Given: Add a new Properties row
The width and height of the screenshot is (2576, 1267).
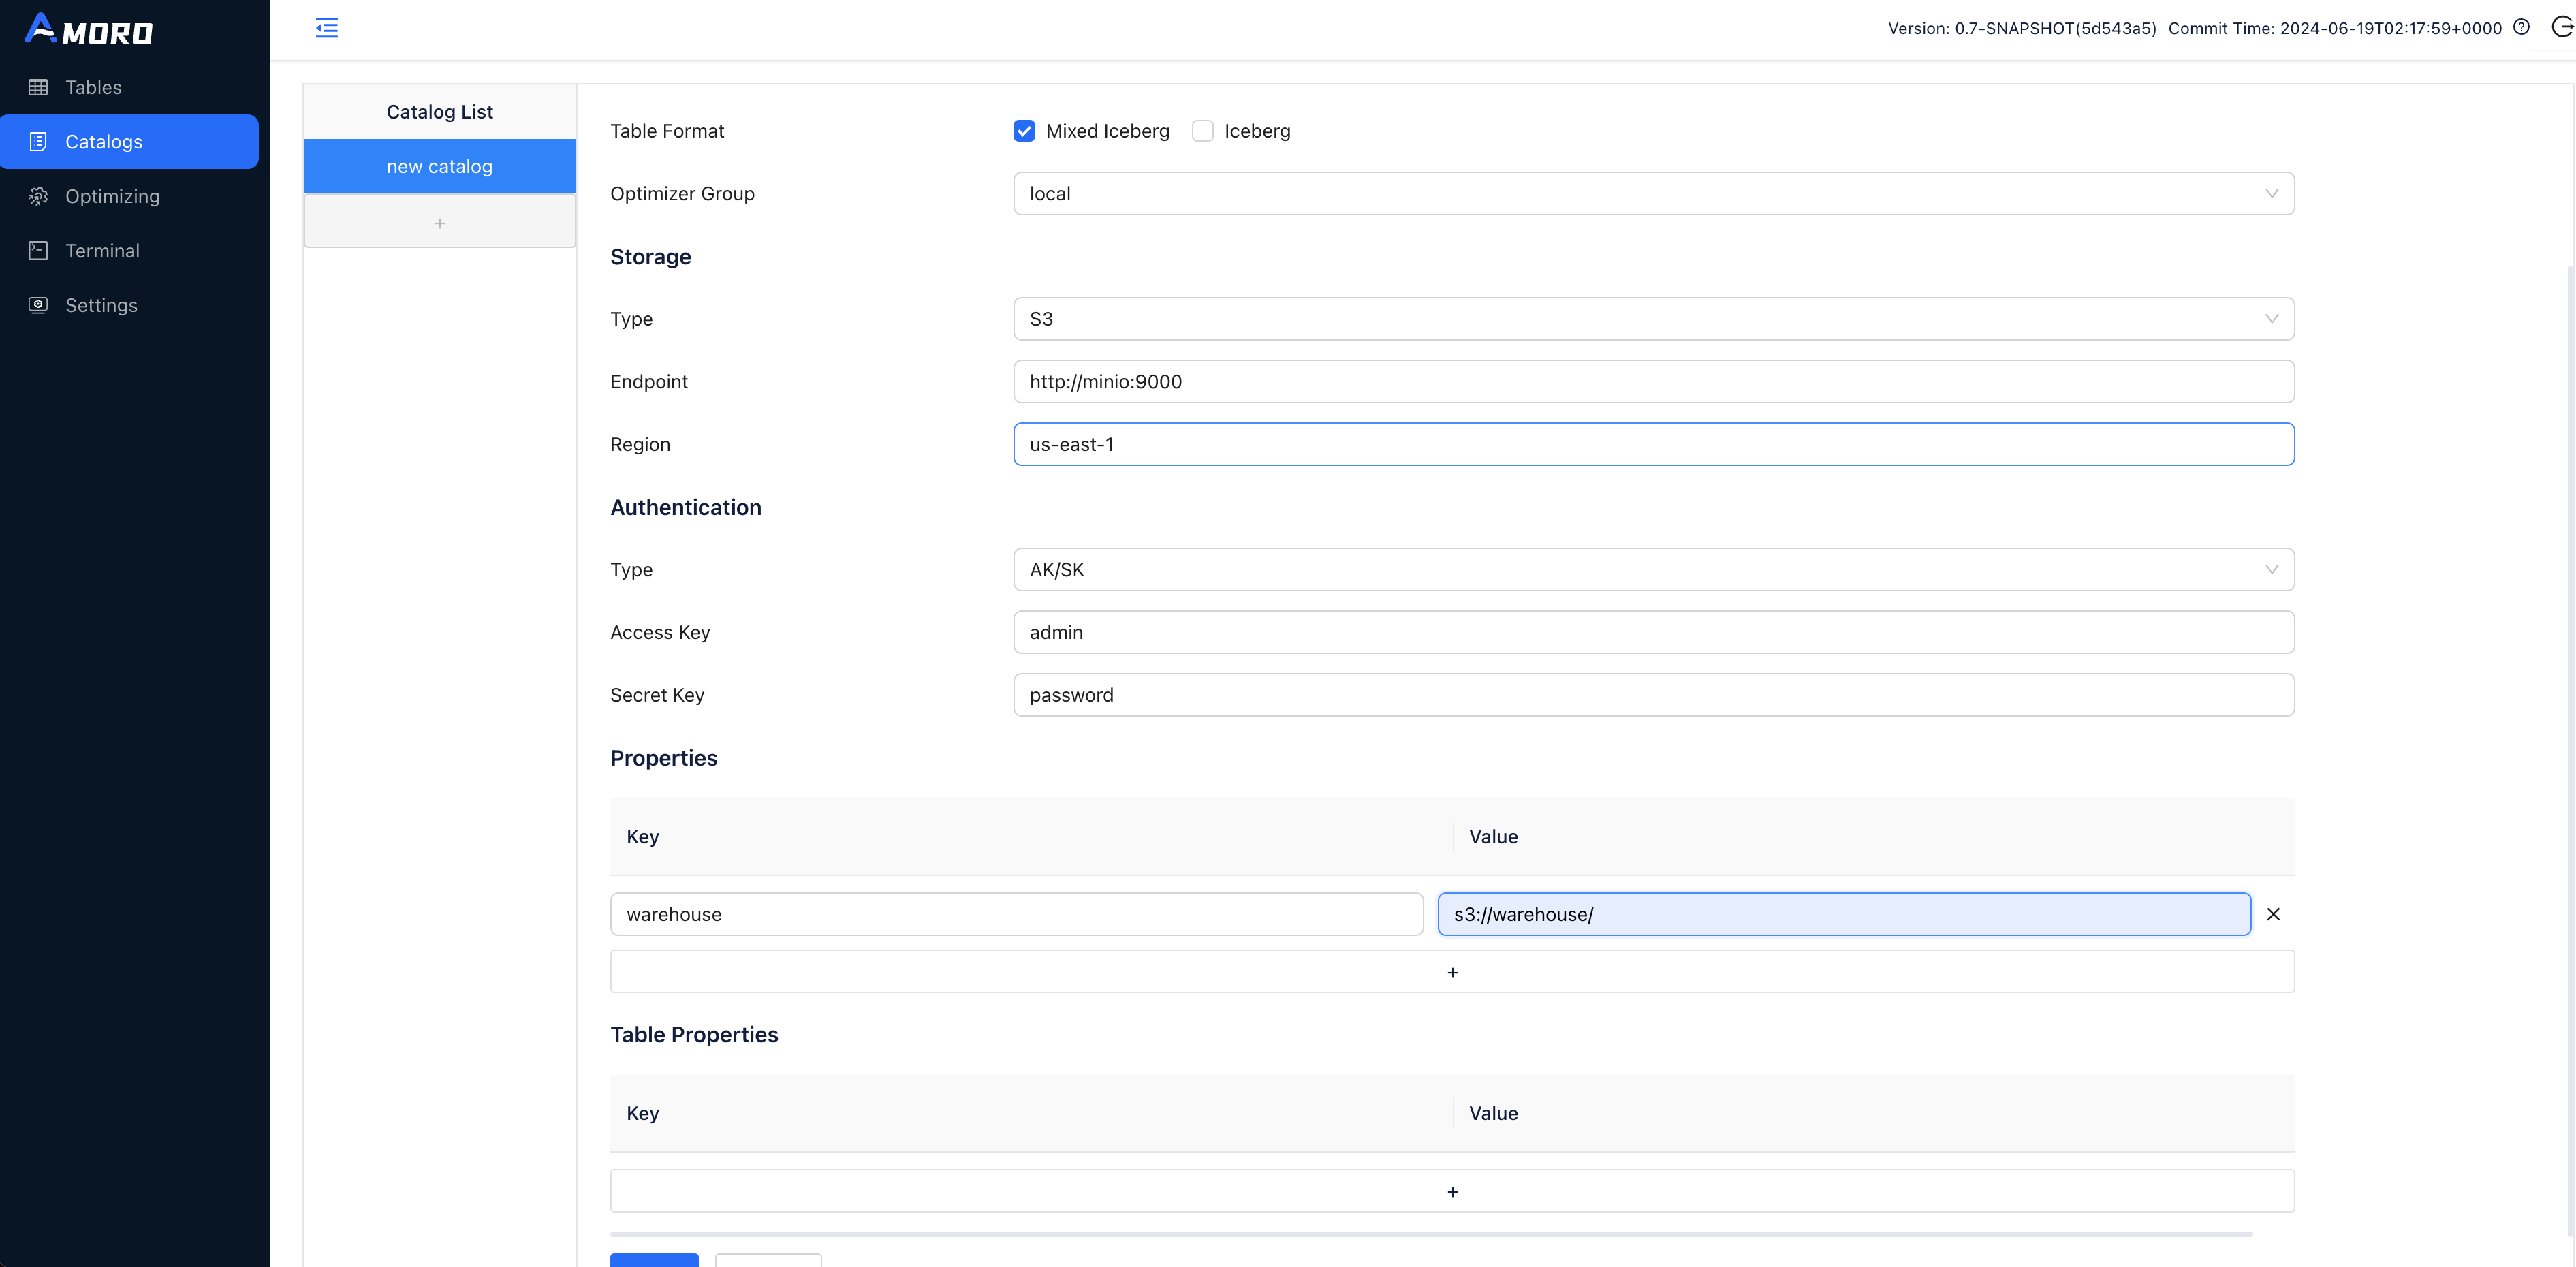Looking at the screenshot, I should tap(1452, 972).
